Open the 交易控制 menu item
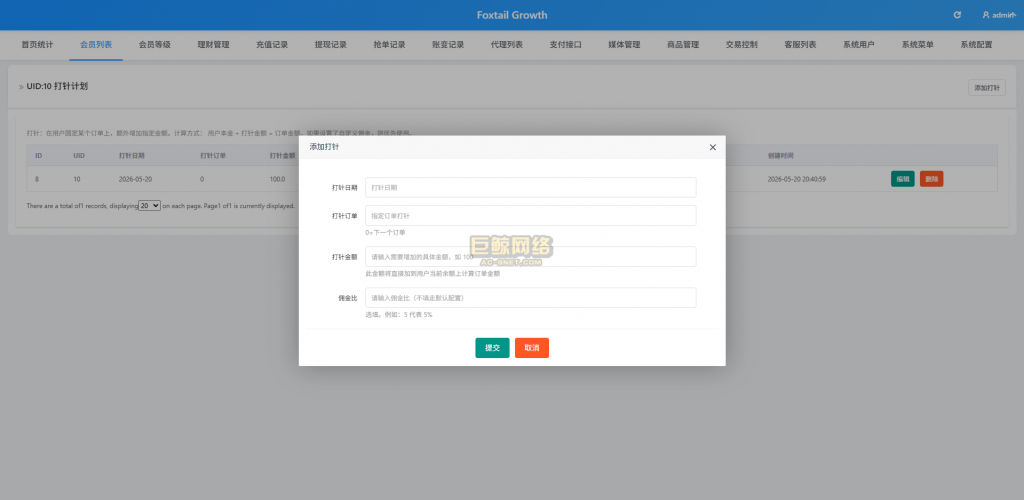 (741, 45)
